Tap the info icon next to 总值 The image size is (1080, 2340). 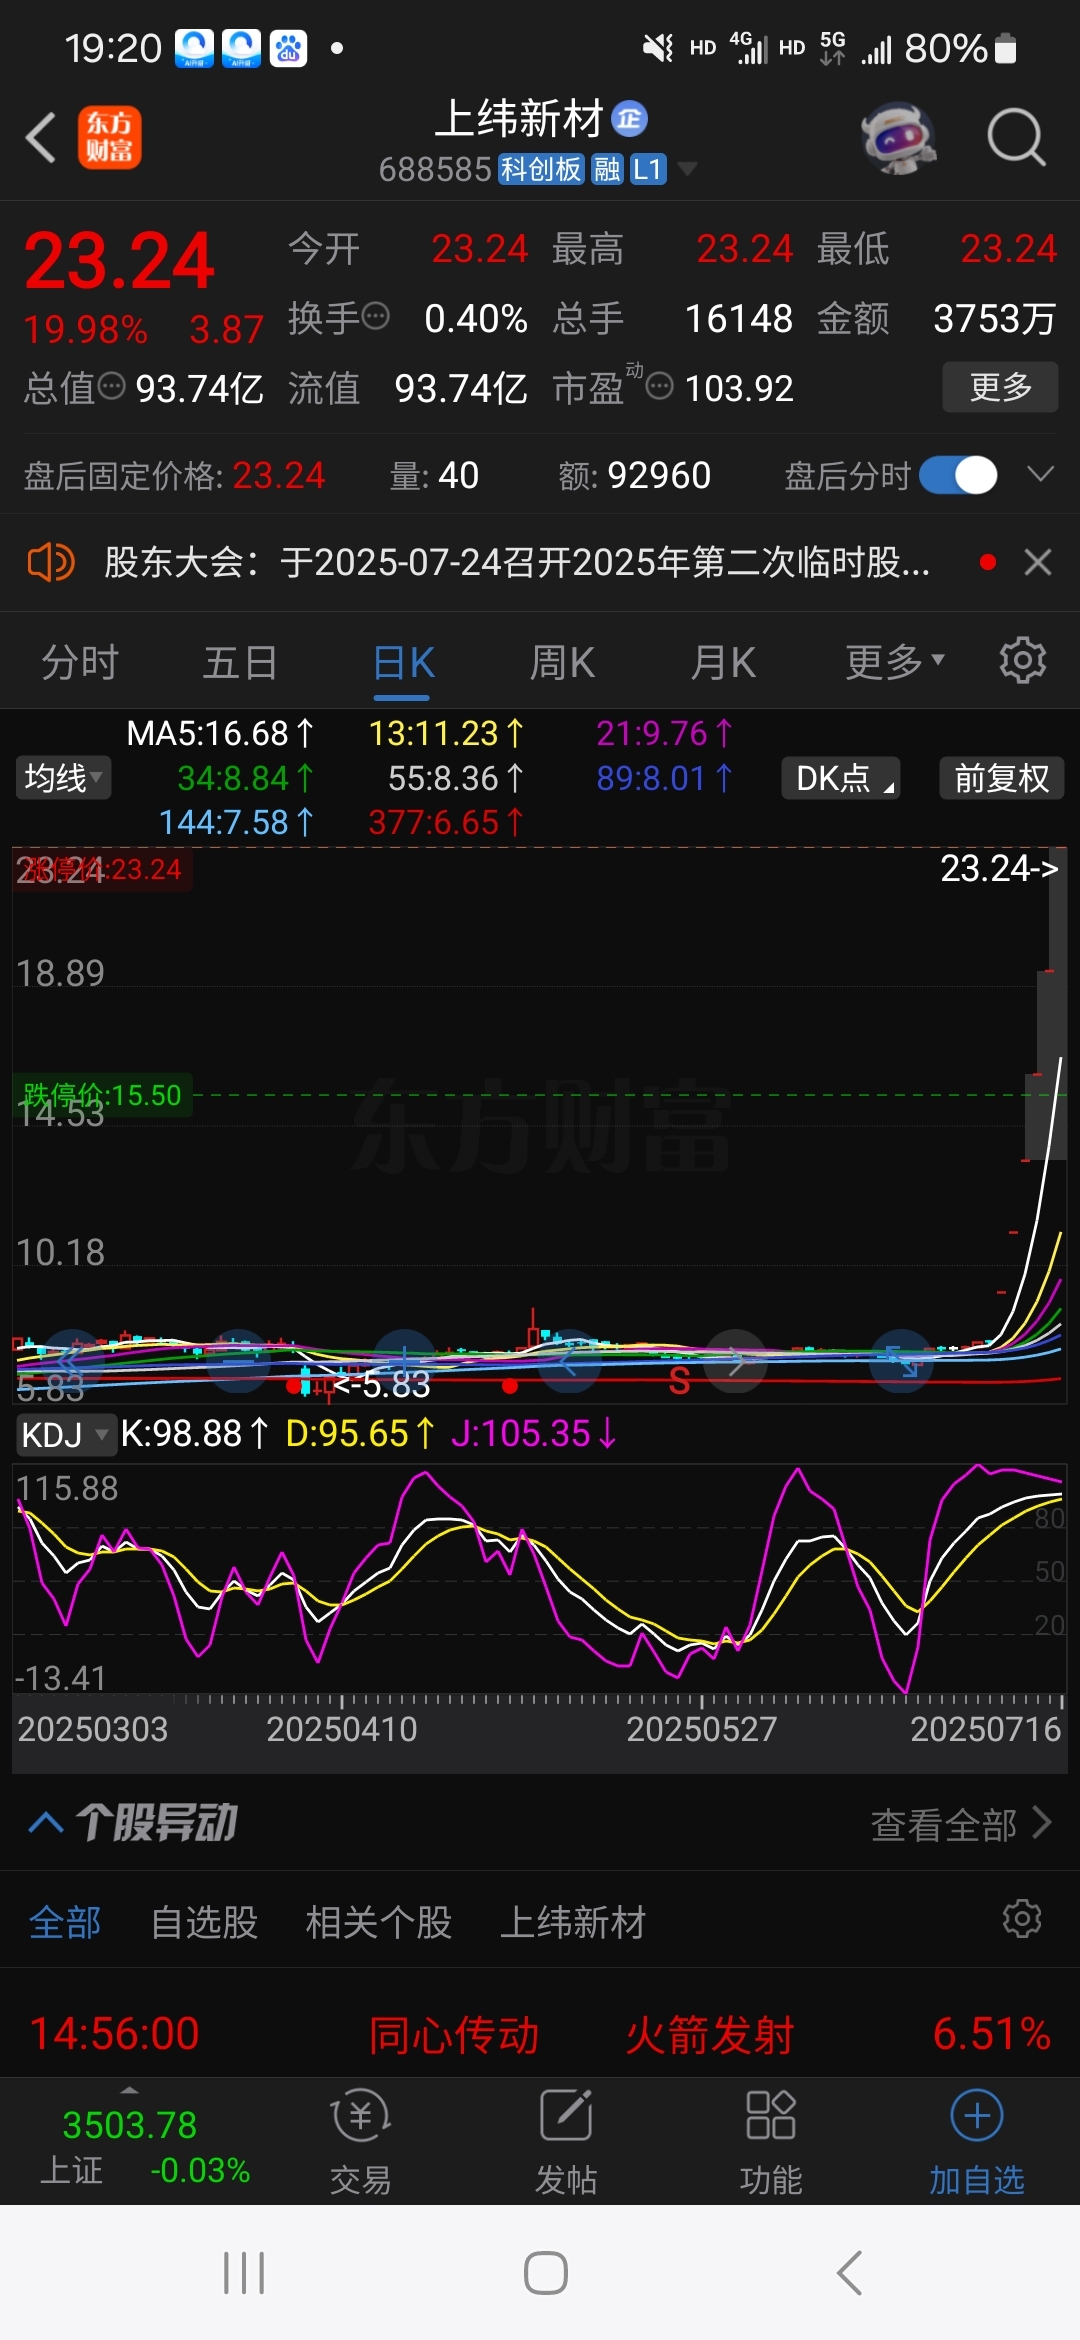click(111, 386)
